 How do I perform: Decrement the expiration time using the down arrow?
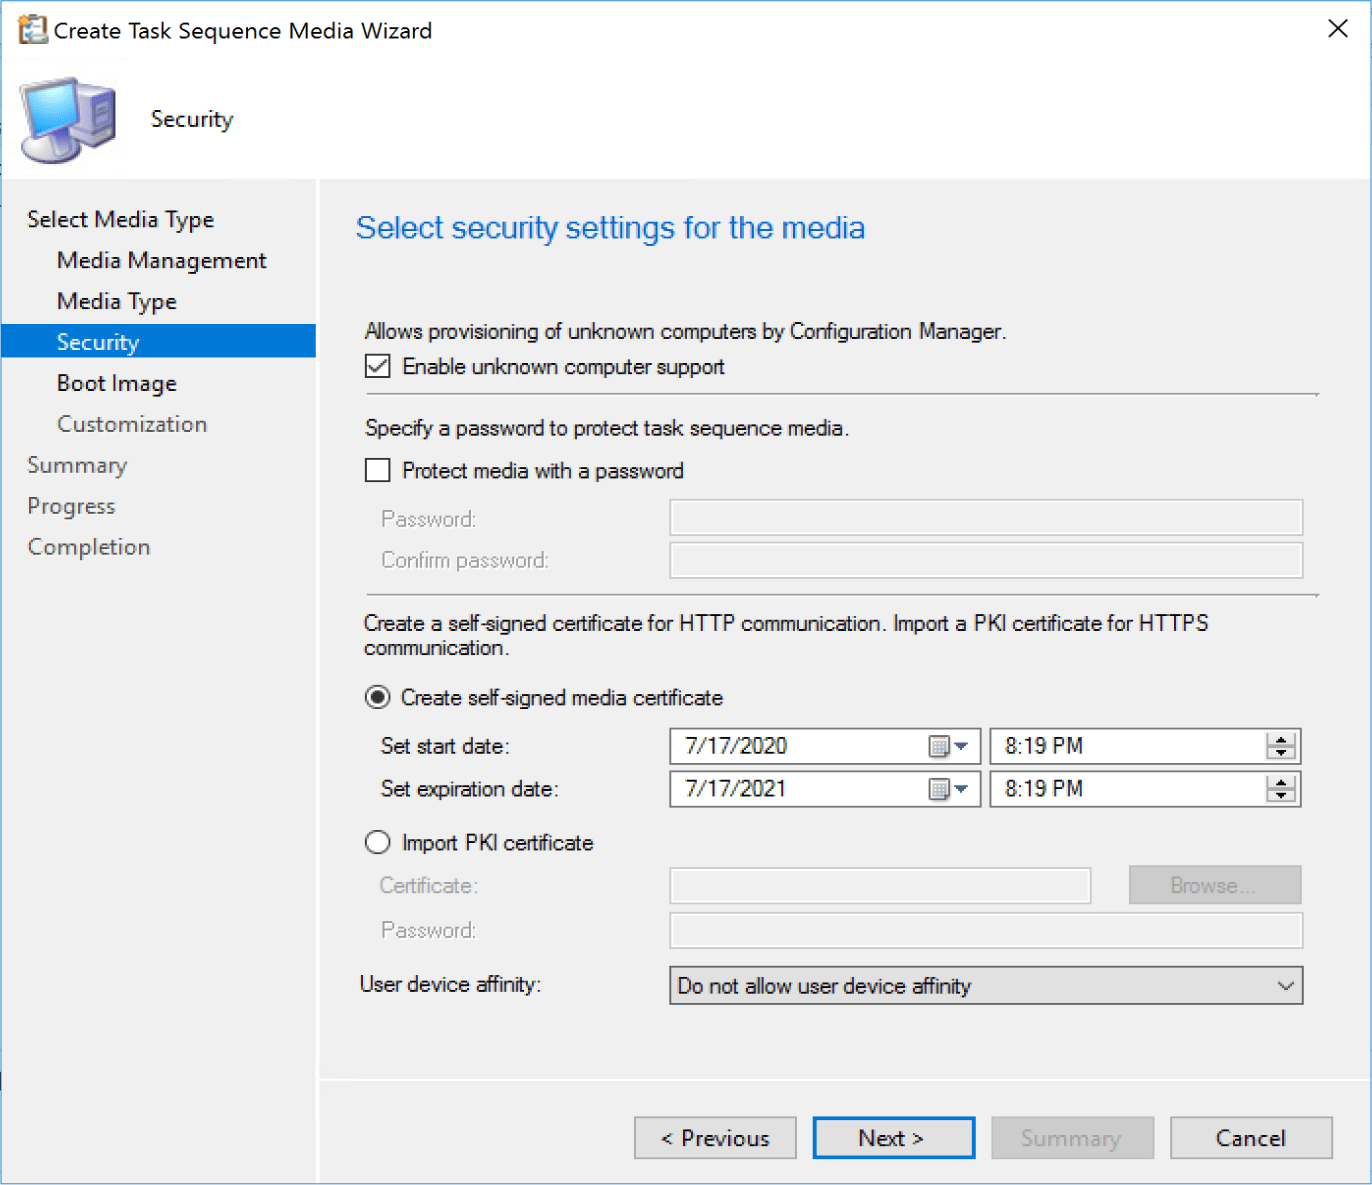(x=1280, y=796)
